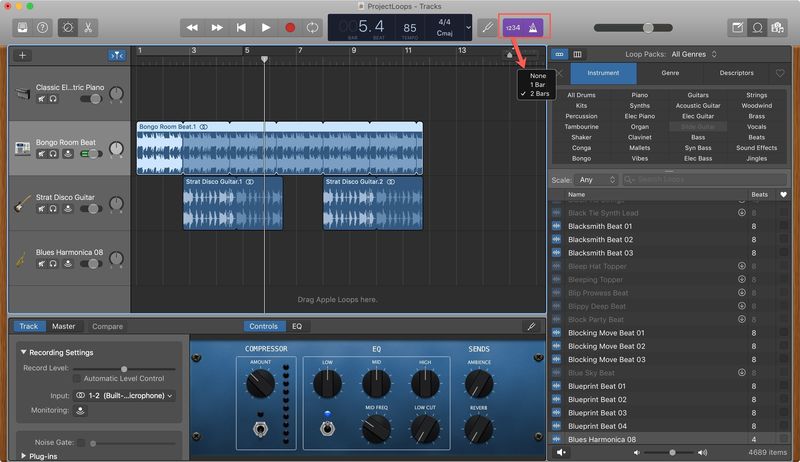Screen dimensions: 800x462
Task: Adjust Strat Disco Guitar volume slider
Action: click(91, 209)
